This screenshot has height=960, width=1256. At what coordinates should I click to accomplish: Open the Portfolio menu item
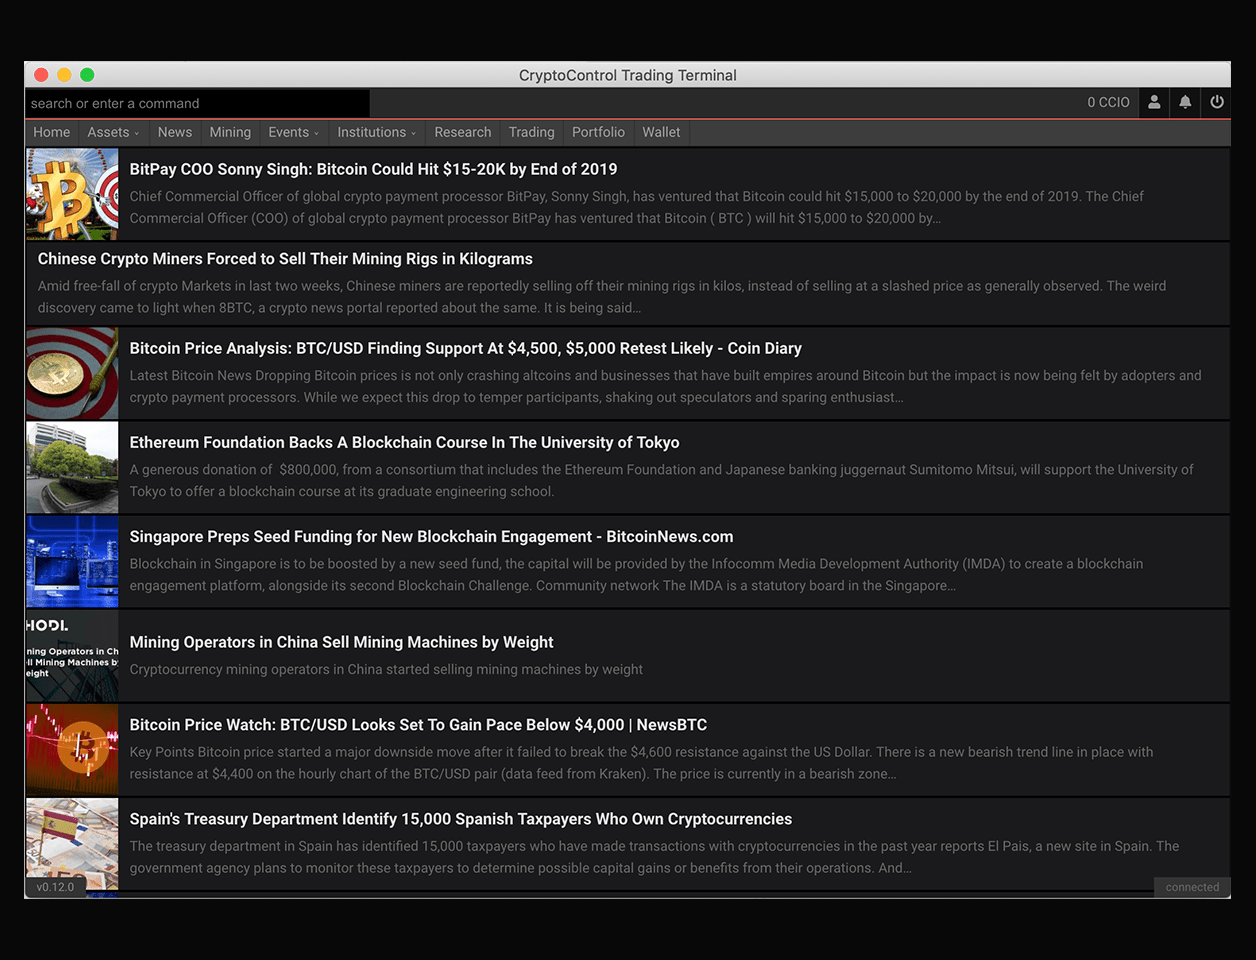598,132
